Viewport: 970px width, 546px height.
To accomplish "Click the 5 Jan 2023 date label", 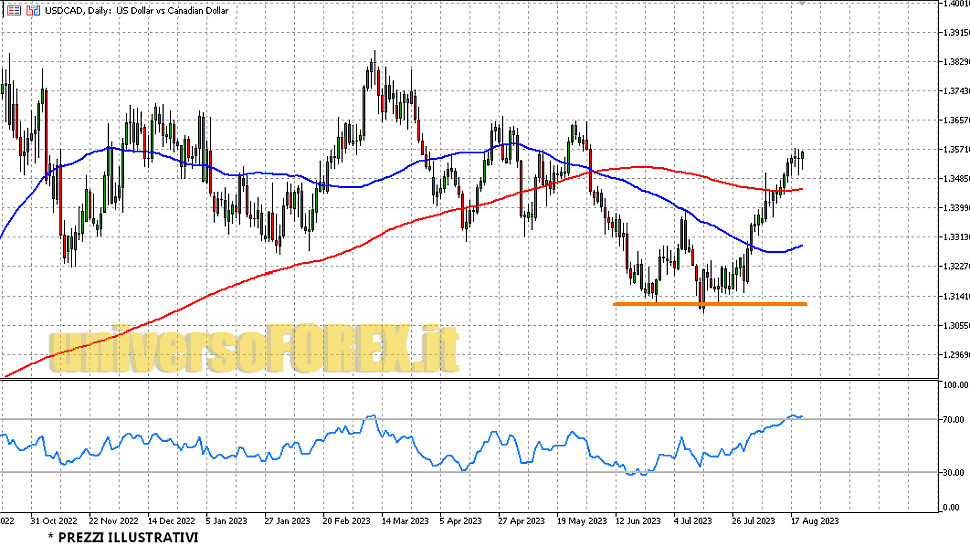I will tap(227, 520).
